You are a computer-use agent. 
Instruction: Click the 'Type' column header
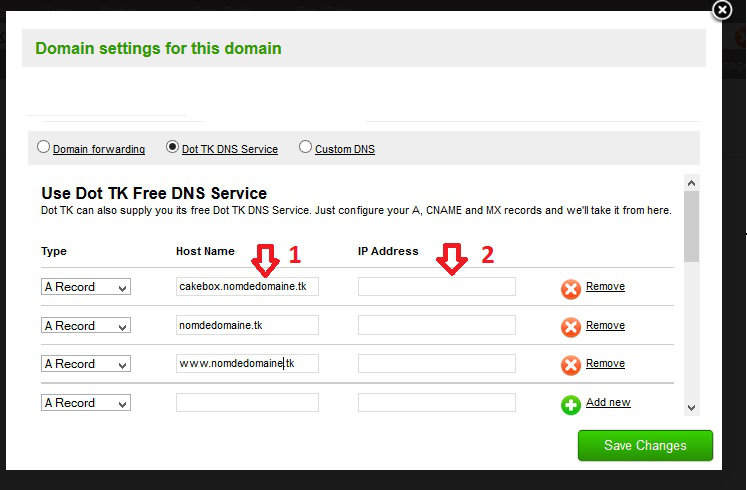coord(54,251)
